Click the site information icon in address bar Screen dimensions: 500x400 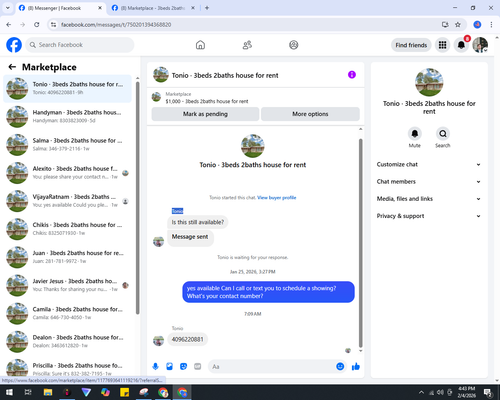[53, 25]
